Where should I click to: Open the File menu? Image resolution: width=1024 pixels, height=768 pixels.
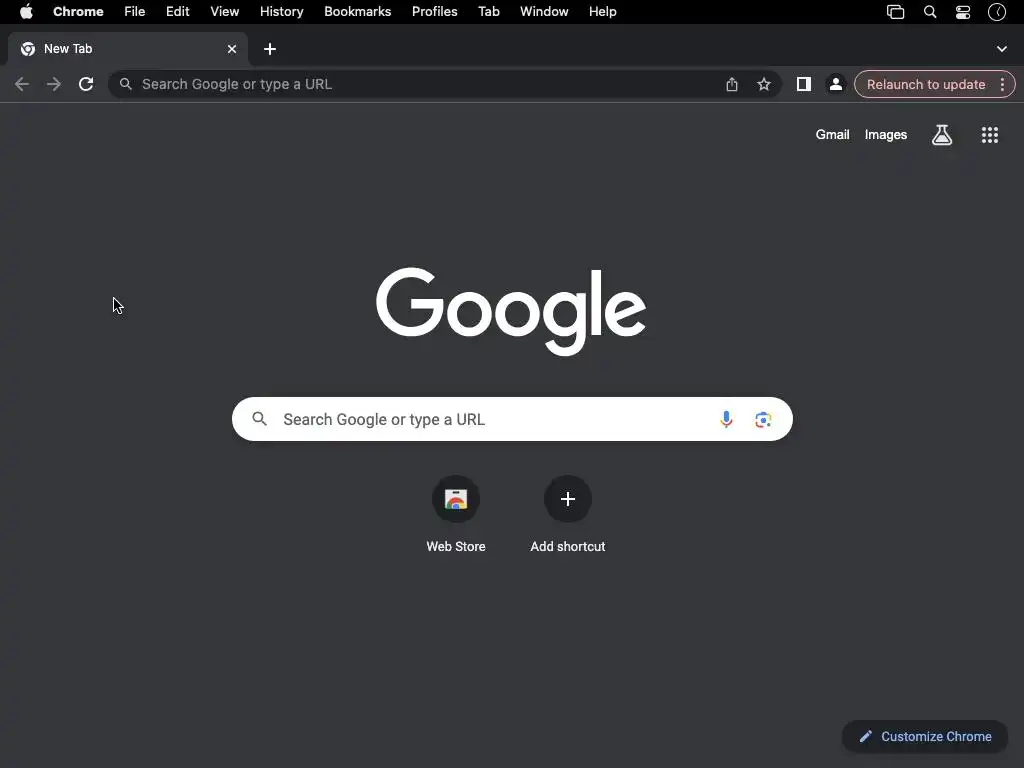click(x=135, y=12)
